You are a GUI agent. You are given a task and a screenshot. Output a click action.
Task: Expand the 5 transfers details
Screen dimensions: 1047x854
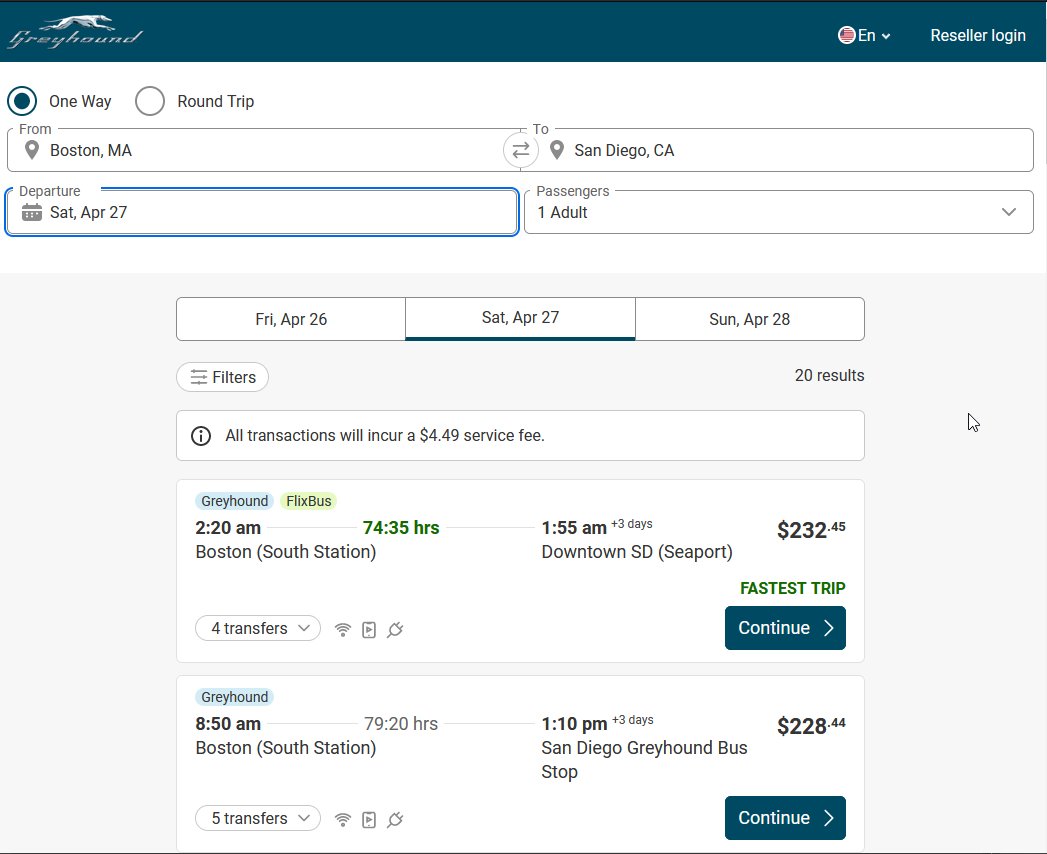coord(258,818)
